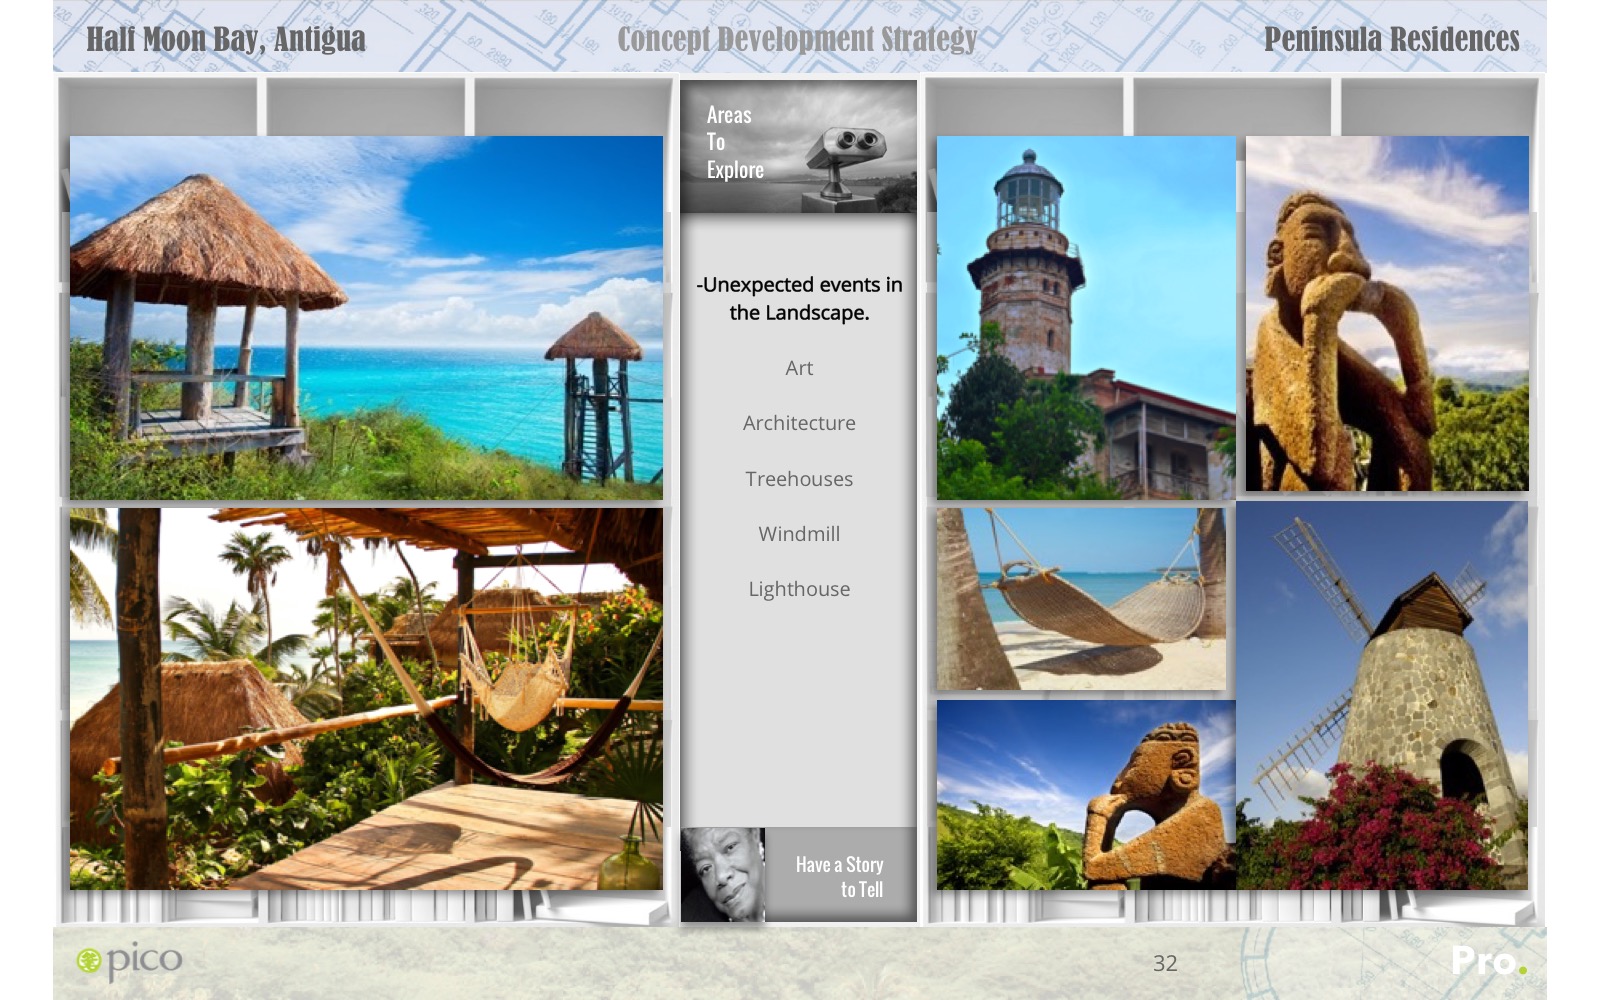1600x1000 pixels.
Task: Open the thatched gazebo ocean photo
Action: click(366, 318)
